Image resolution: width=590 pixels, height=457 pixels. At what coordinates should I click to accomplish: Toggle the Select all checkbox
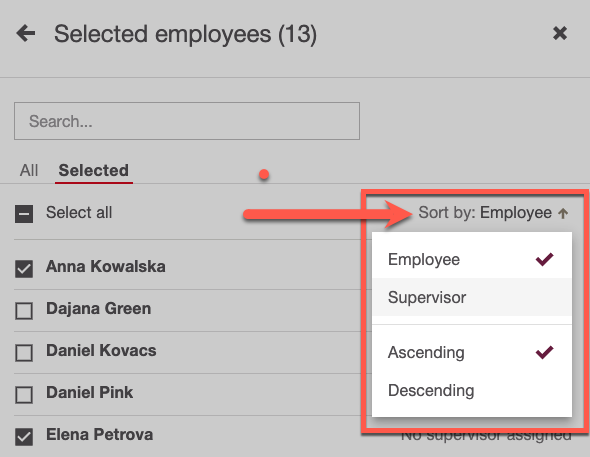(24, 214)
